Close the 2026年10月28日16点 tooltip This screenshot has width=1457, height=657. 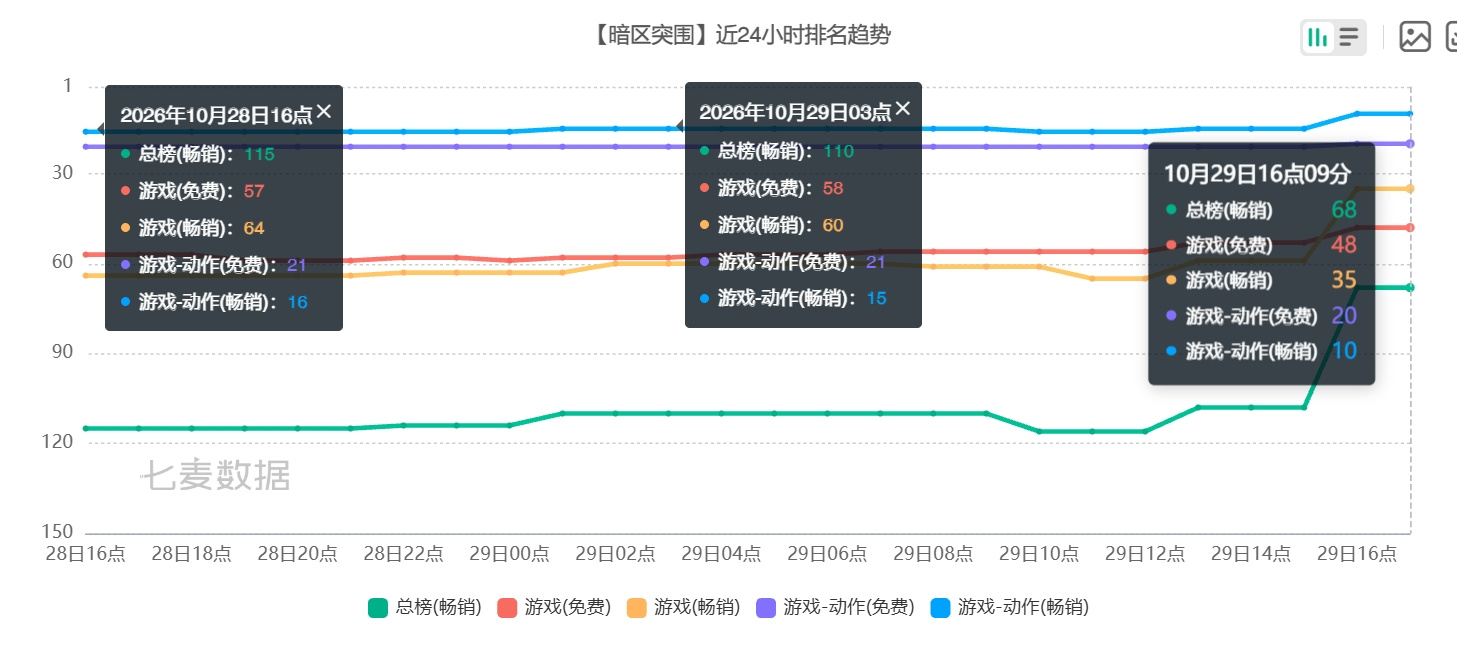click(324, 112)
